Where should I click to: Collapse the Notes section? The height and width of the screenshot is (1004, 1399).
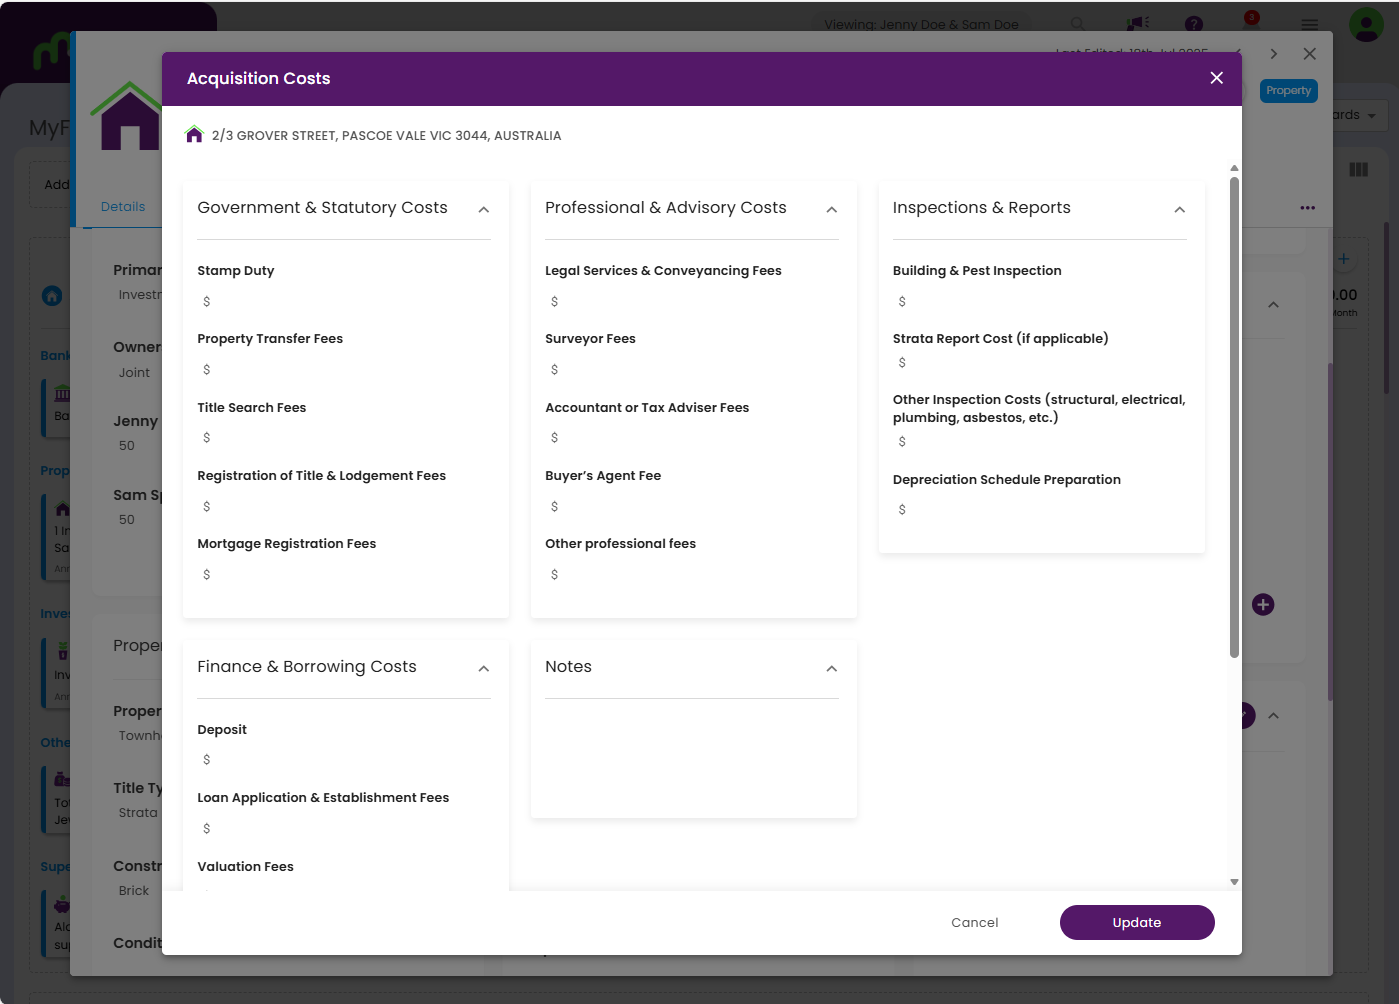click(831, 668)
